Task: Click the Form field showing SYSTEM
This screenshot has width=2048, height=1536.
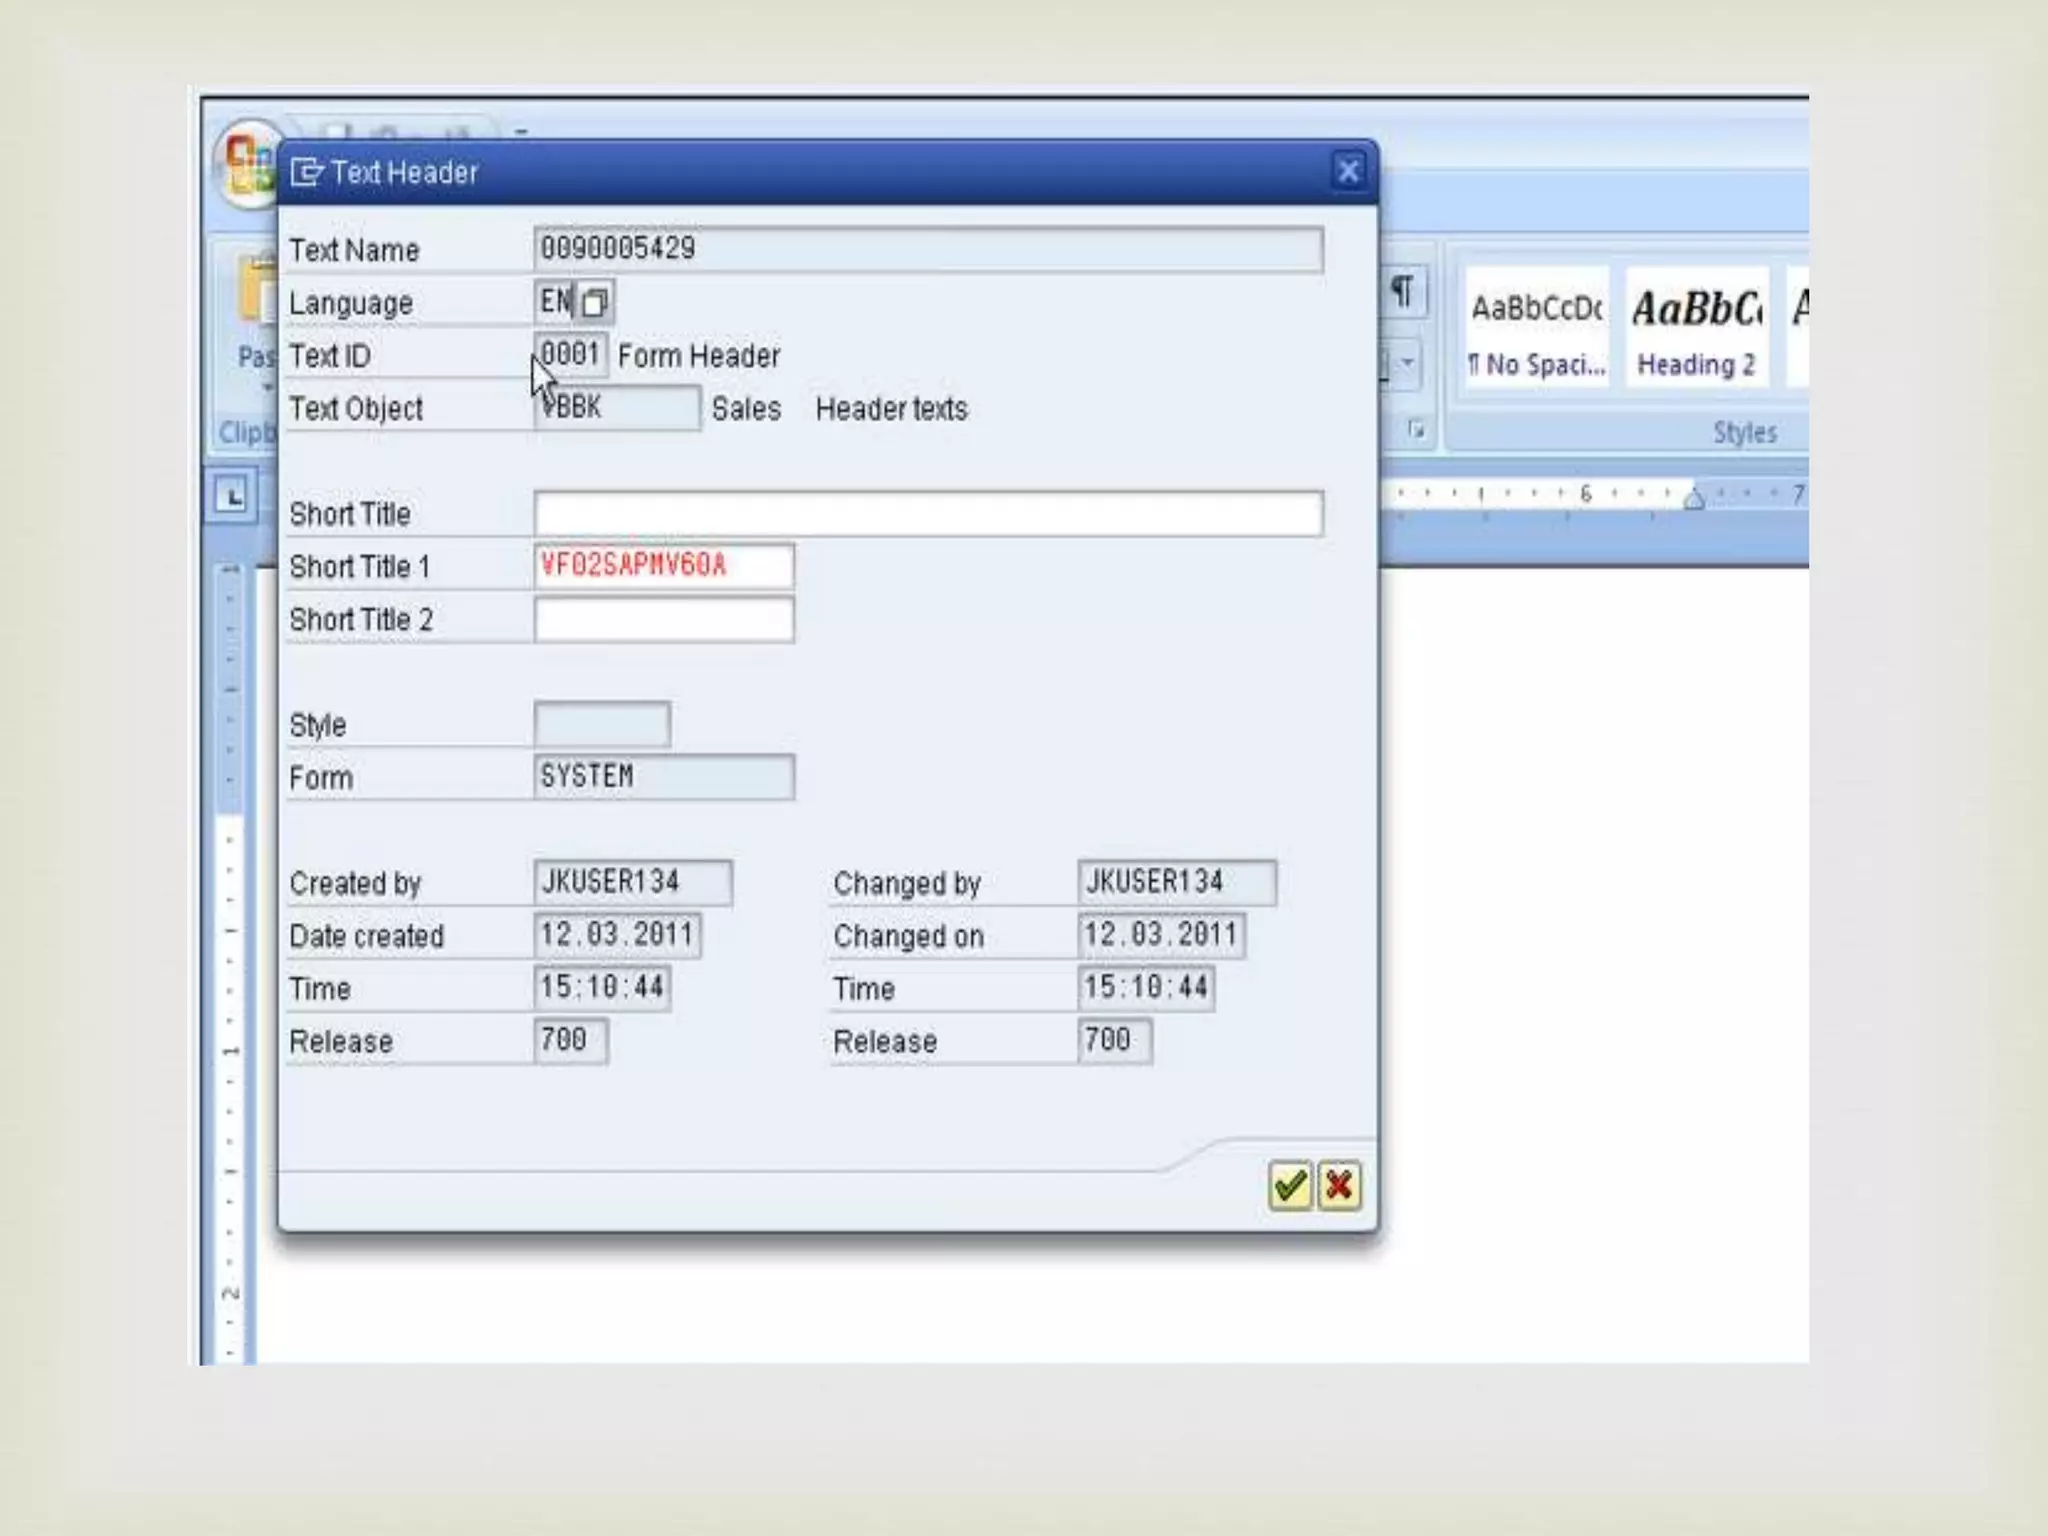Action: [663, 777]
